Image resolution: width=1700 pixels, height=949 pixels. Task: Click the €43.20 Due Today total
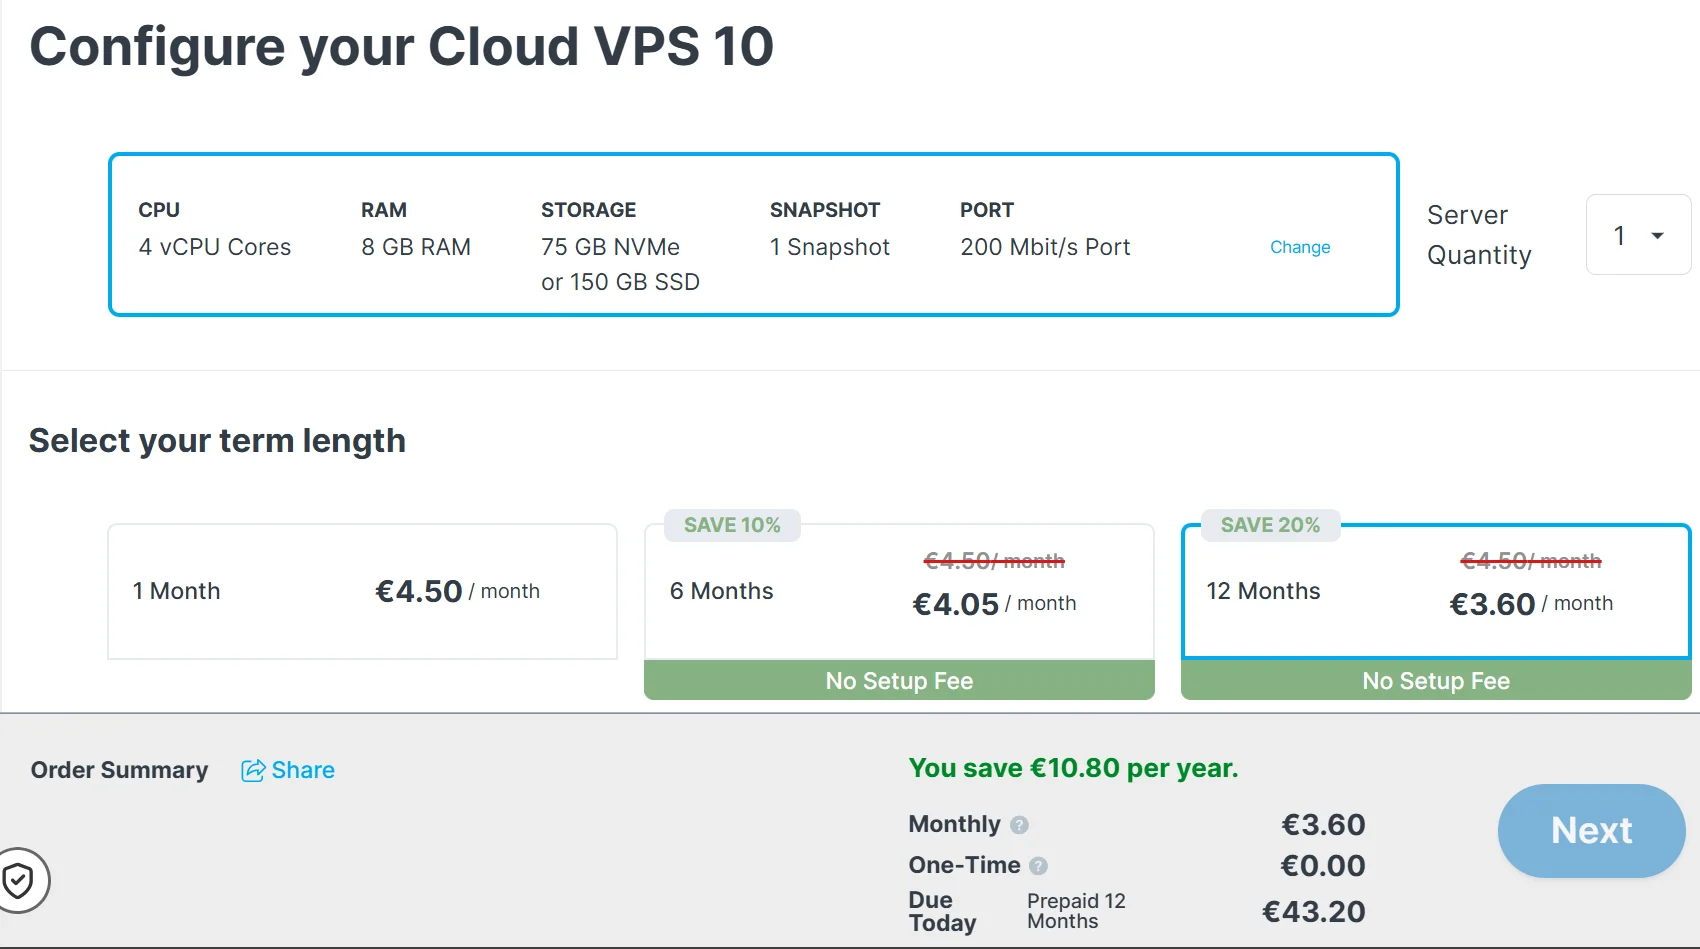click(1313, 912)
